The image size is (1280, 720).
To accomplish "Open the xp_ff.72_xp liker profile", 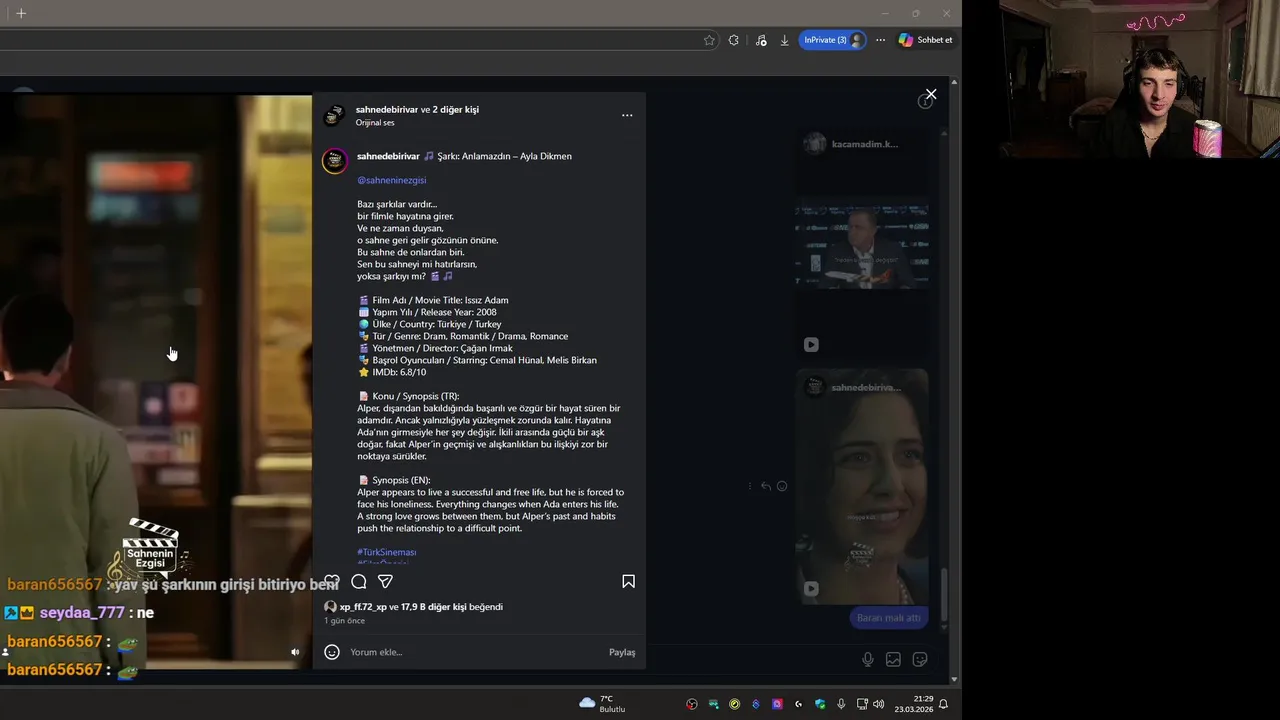I will (363, 607).
